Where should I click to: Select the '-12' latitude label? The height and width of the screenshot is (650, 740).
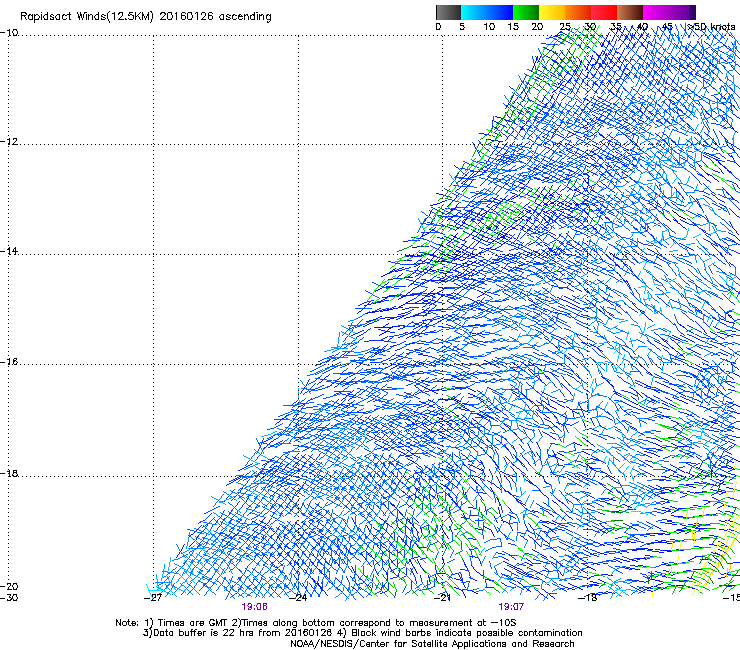pos(9,142)
